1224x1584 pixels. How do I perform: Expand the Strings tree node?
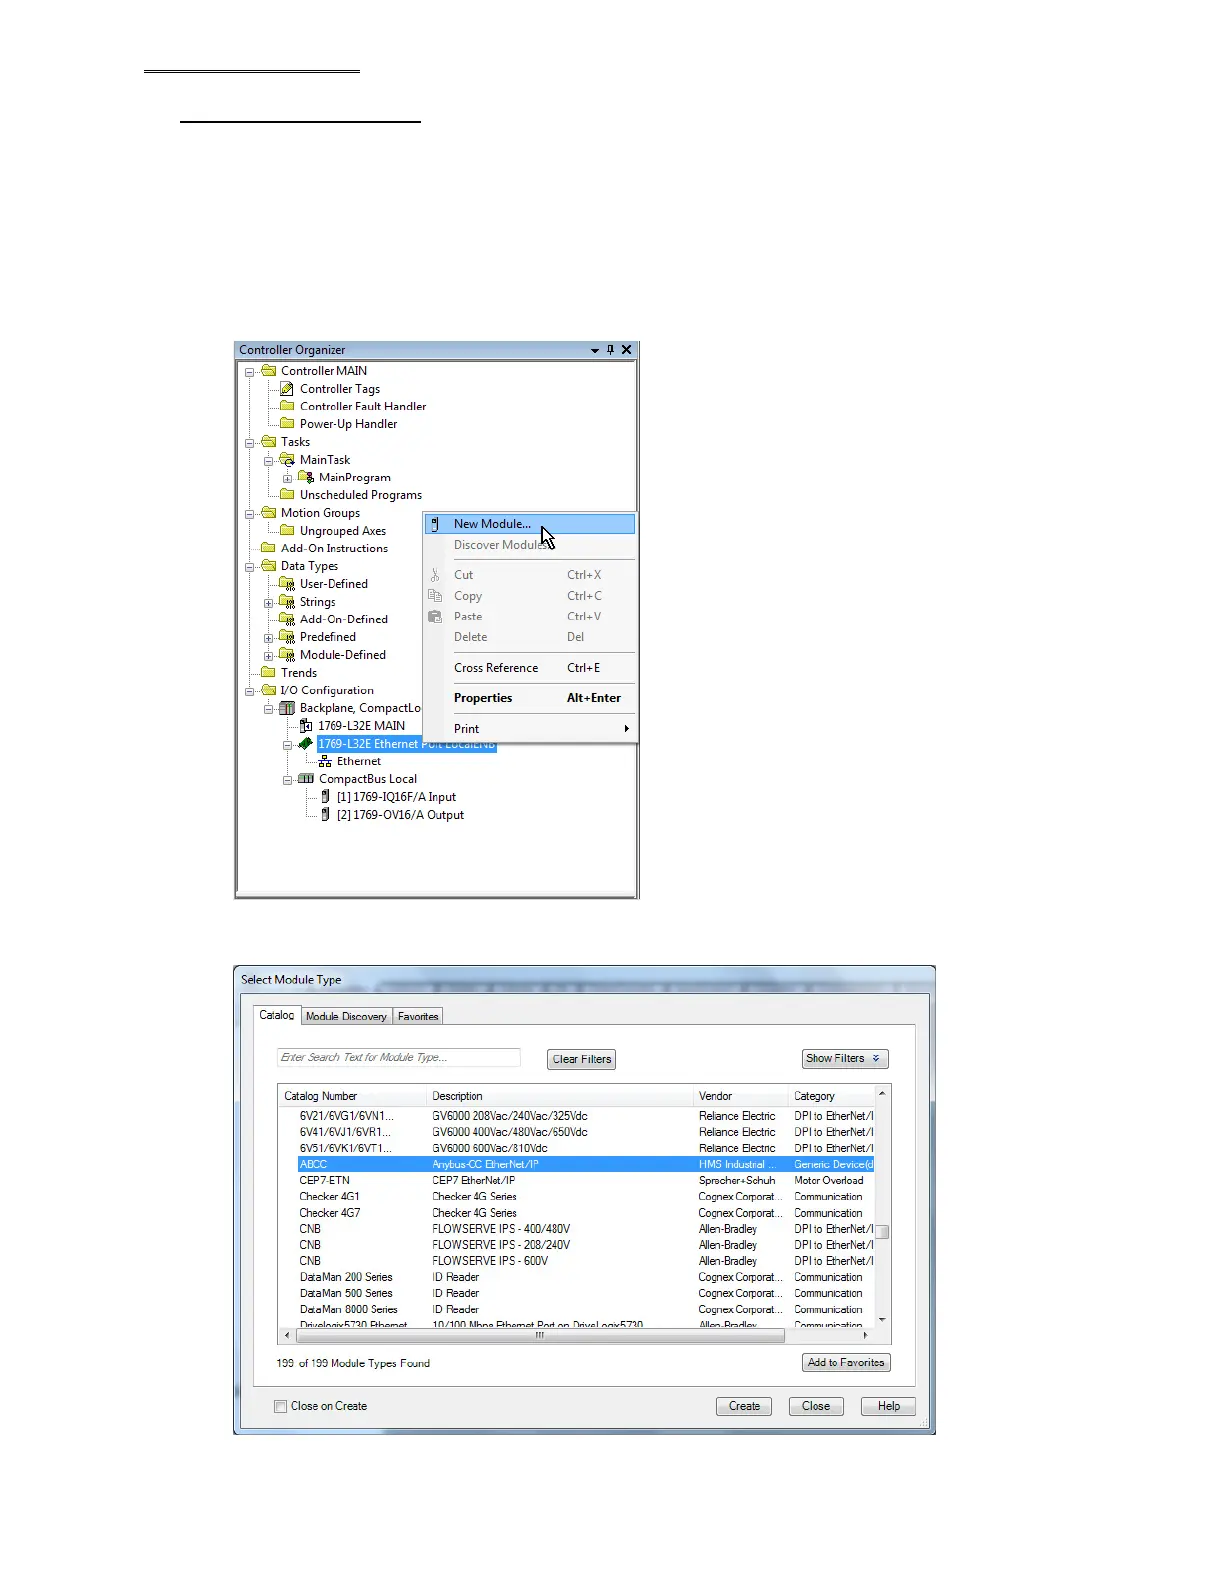pyautogui.click(x=269, y=603)
